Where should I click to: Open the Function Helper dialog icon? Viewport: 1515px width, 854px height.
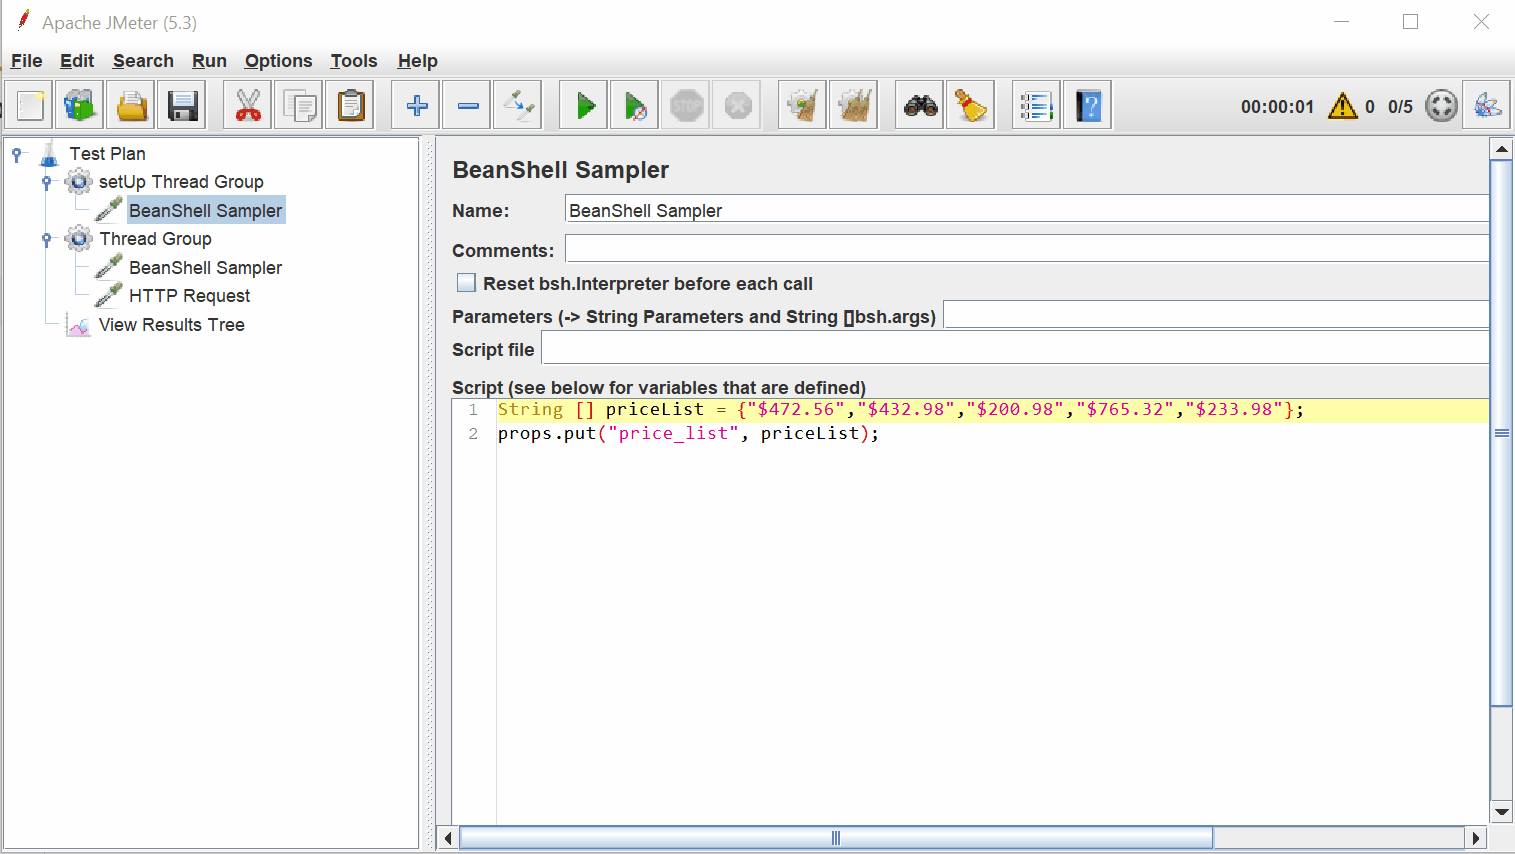coord(1036,104)
